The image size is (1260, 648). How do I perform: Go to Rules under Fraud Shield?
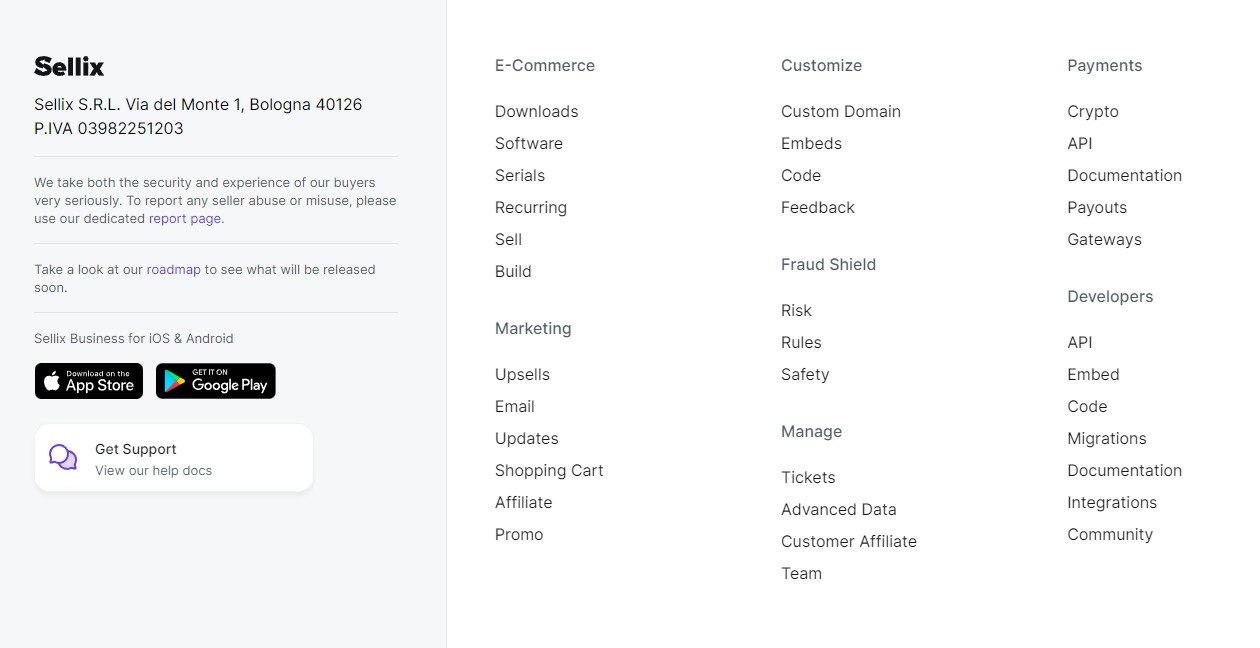click(x=801, y=342)
